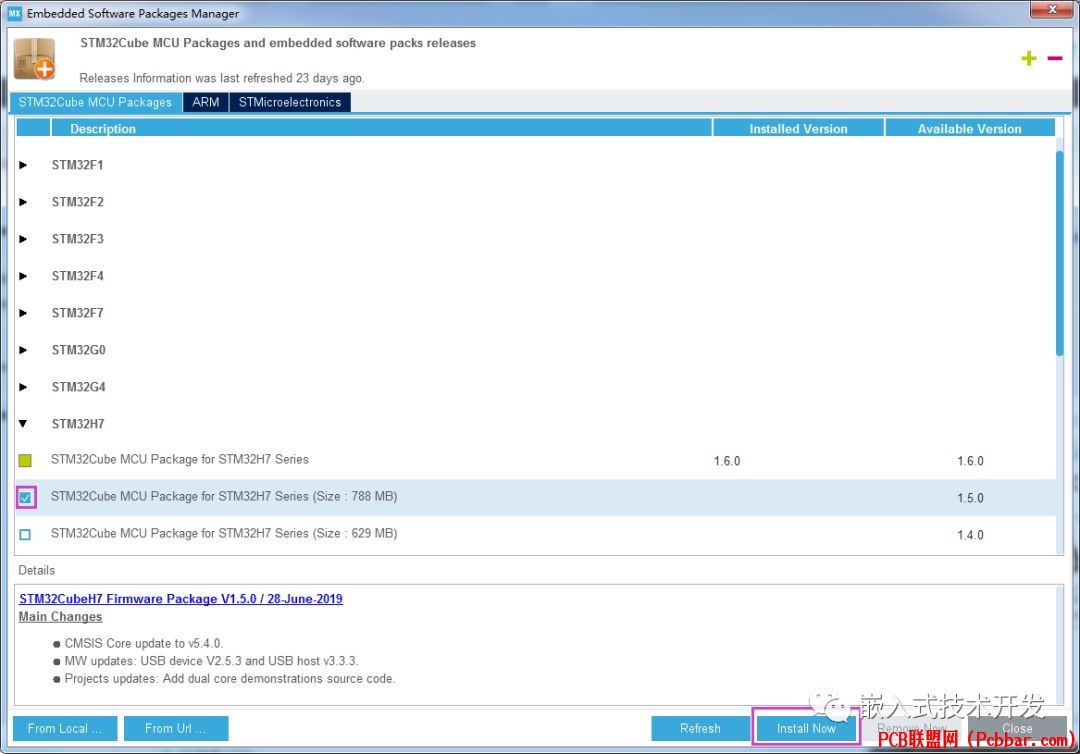This screenshot has height=754, width=1080.
Task: Expand the STM32G4 tree node
Action: point(23,387)
